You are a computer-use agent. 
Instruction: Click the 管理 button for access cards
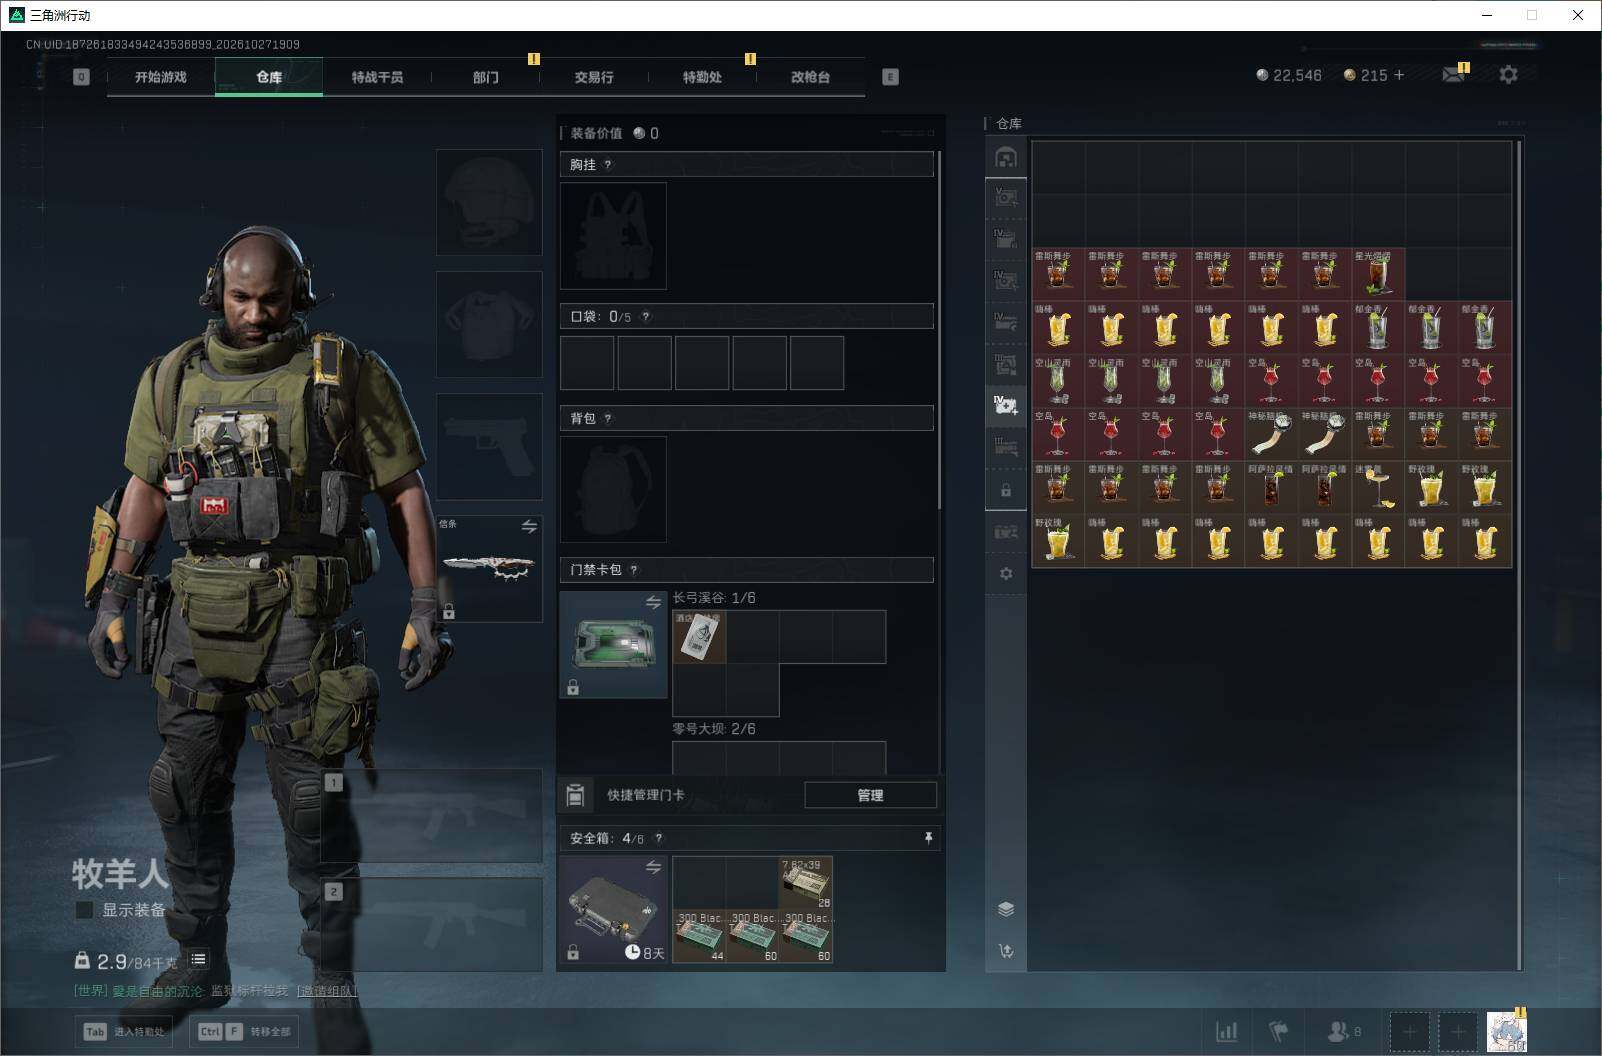(x=870, y=795)
